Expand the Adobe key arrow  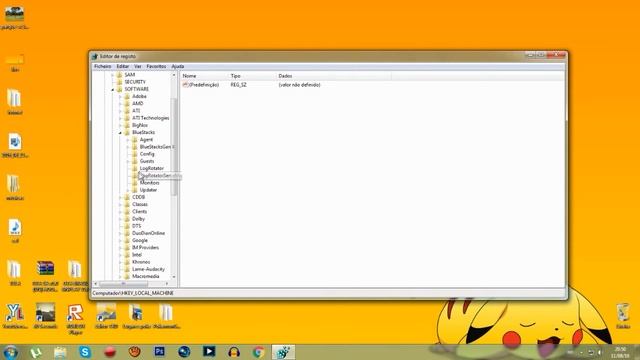(x=120, y=97)
